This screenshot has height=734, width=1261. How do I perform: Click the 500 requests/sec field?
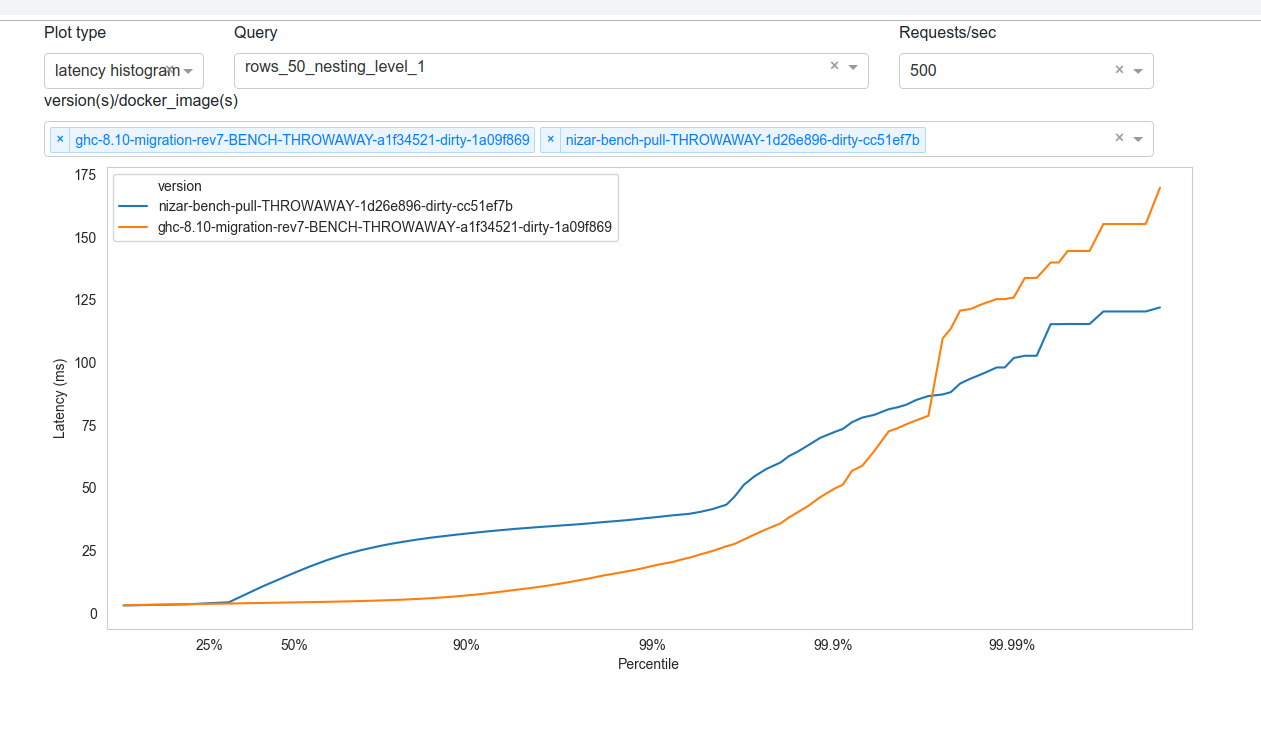[1026, 71]
